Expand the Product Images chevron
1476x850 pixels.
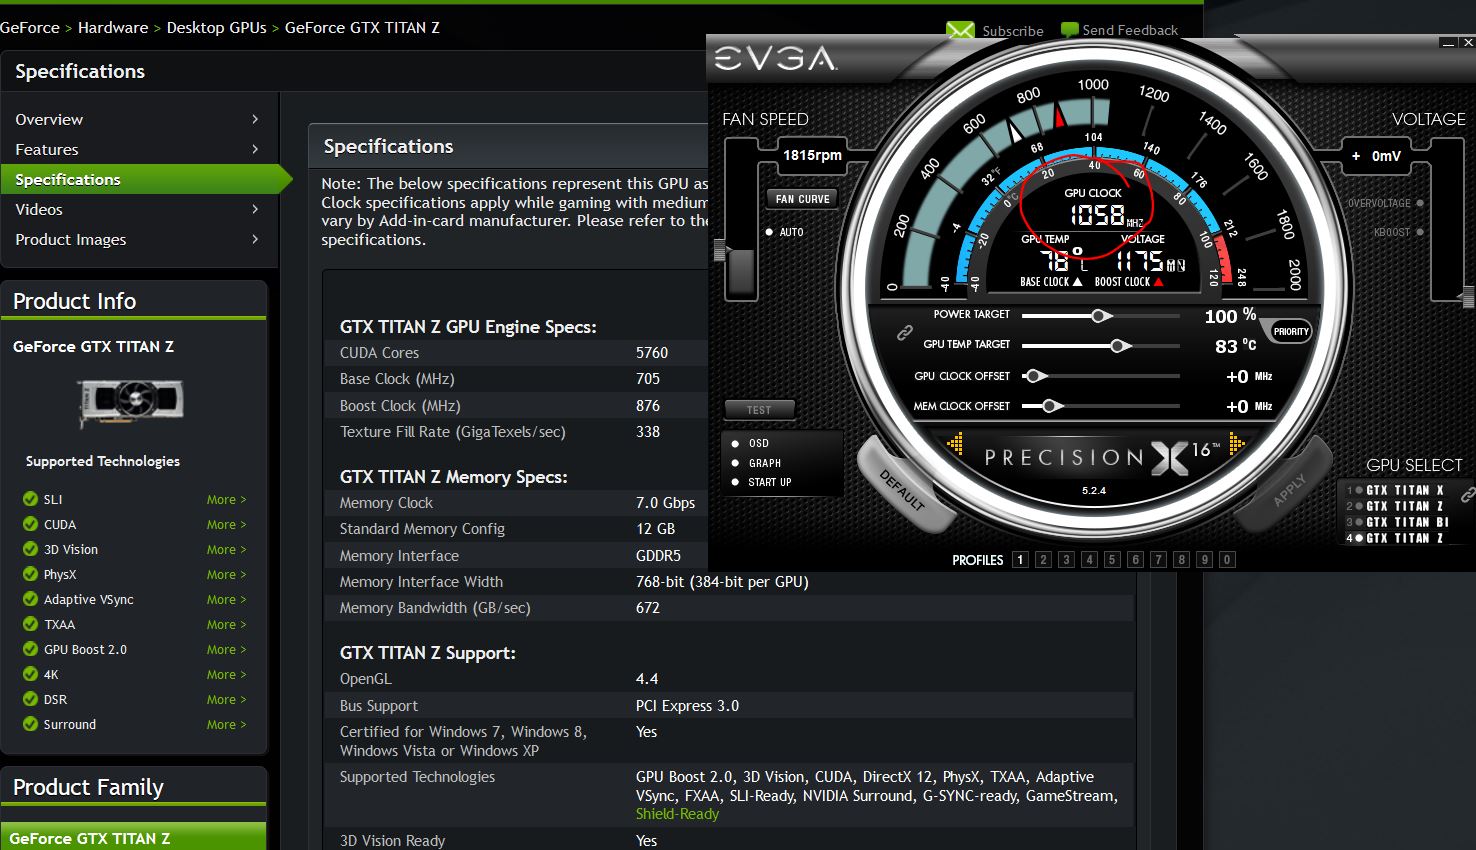tap(255, 239)
